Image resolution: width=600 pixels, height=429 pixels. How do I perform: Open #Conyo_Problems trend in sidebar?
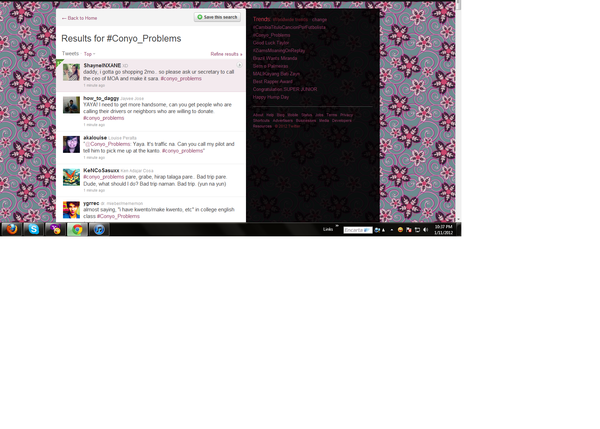(271, 35)
